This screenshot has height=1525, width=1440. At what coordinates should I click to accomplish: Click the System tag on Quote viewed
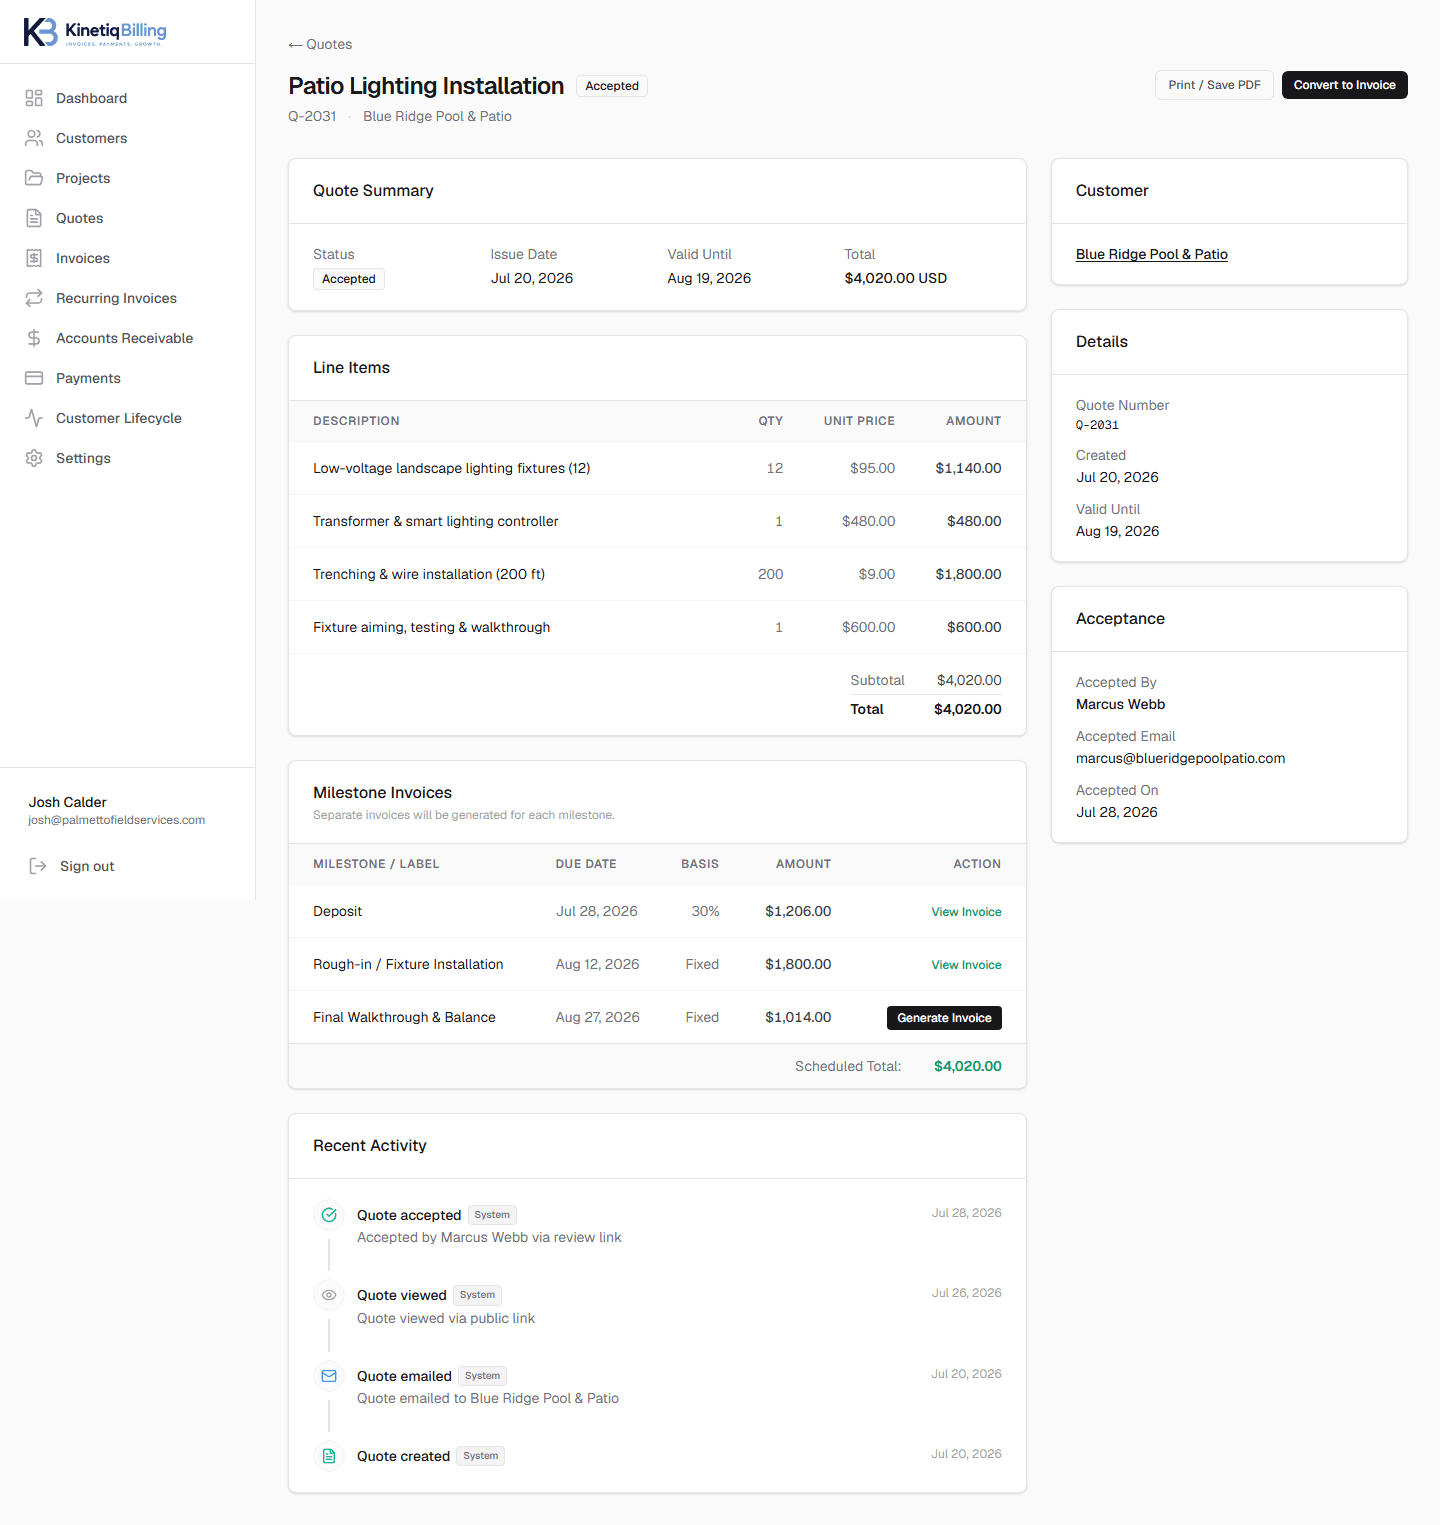point(477,1295)
